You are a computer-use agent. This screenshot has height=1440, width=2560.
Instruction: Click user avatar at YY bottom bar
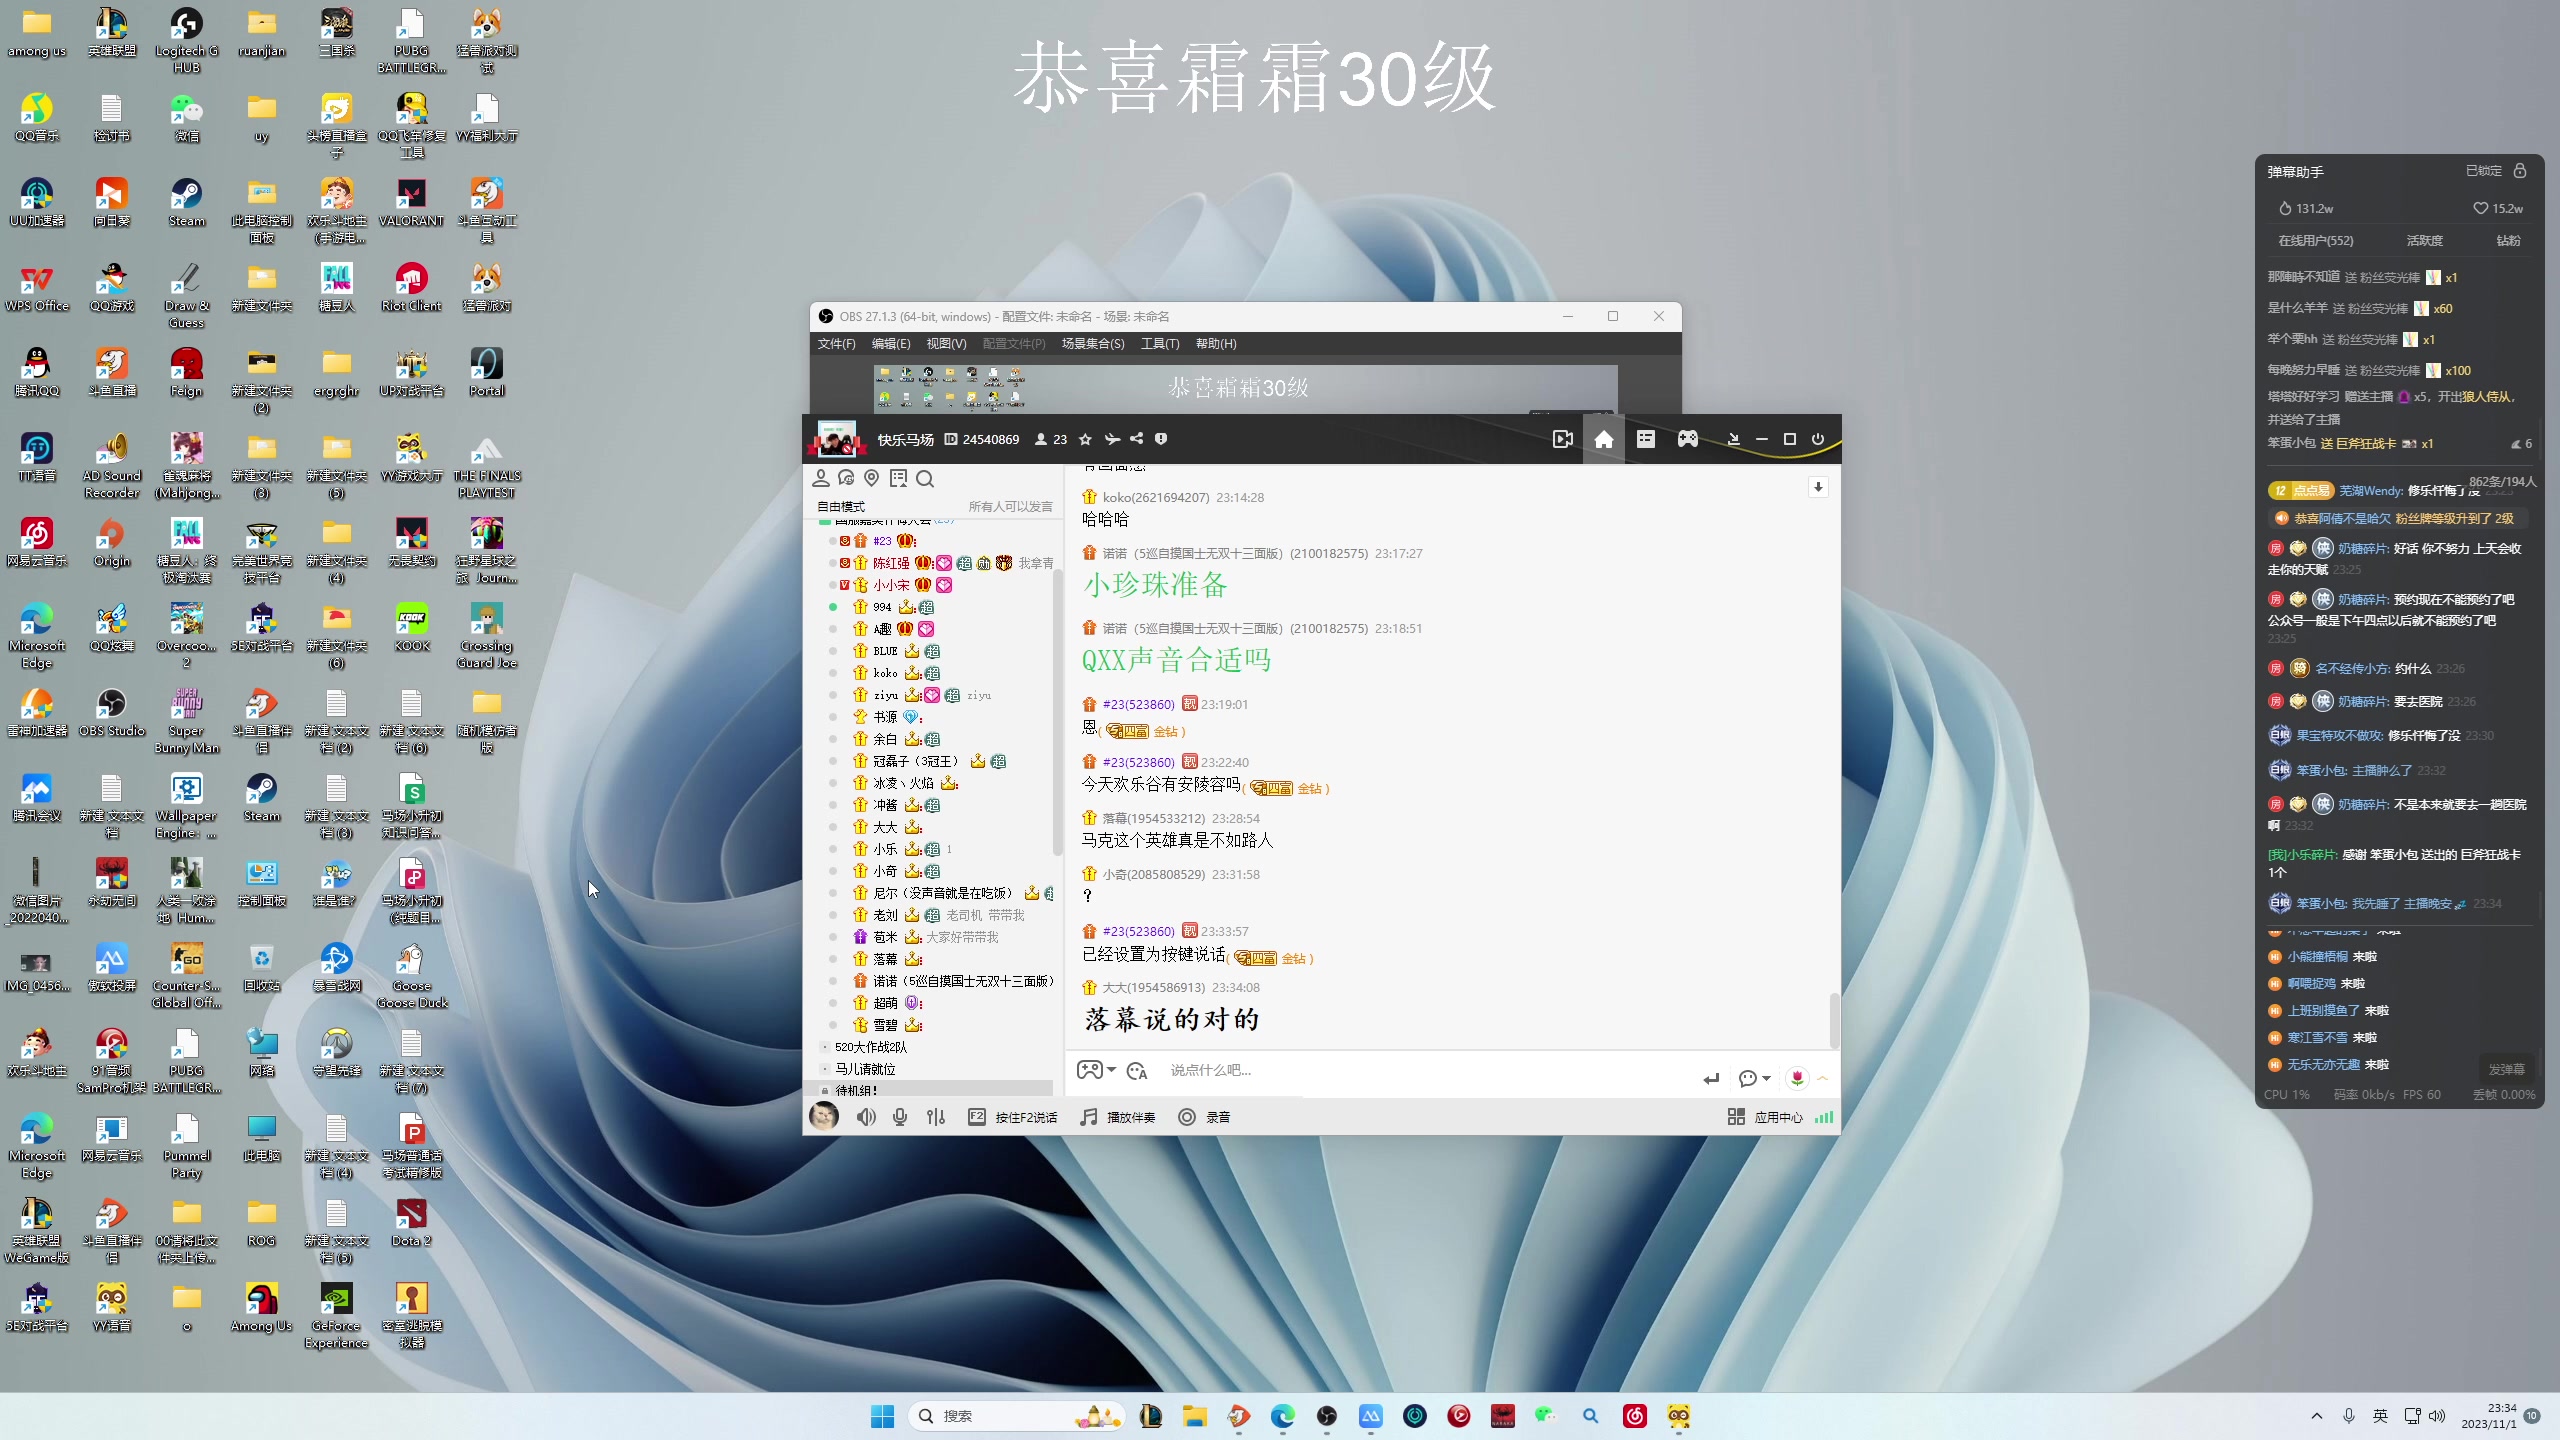click(x=823, y=1116)
